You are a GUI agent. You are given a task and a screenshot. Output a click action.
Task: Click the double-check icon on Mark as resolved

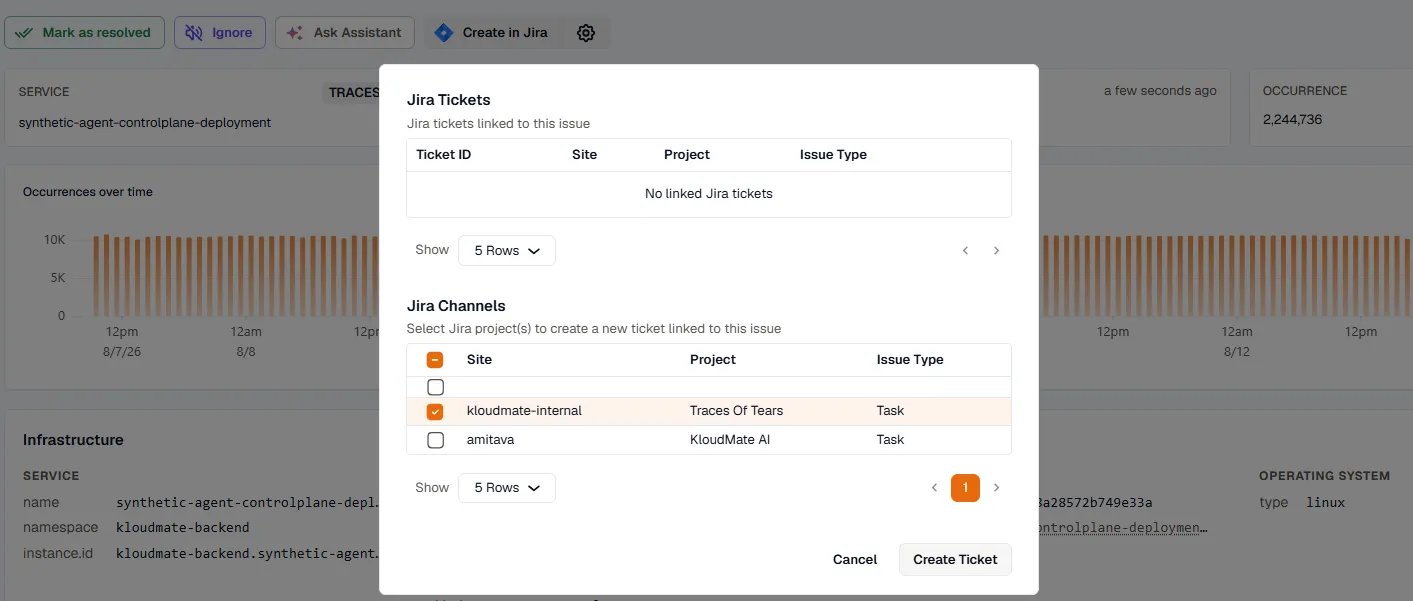[x=25, y=33]
